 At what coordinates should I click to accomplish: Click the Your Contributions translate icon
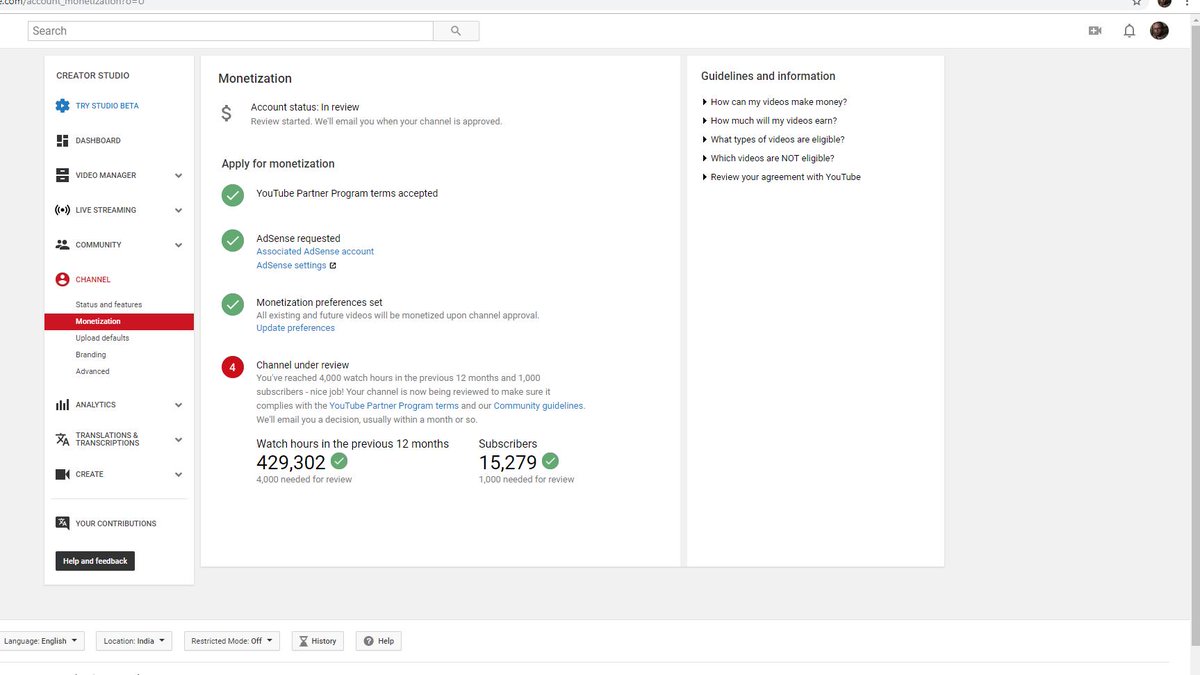(62, 523)
